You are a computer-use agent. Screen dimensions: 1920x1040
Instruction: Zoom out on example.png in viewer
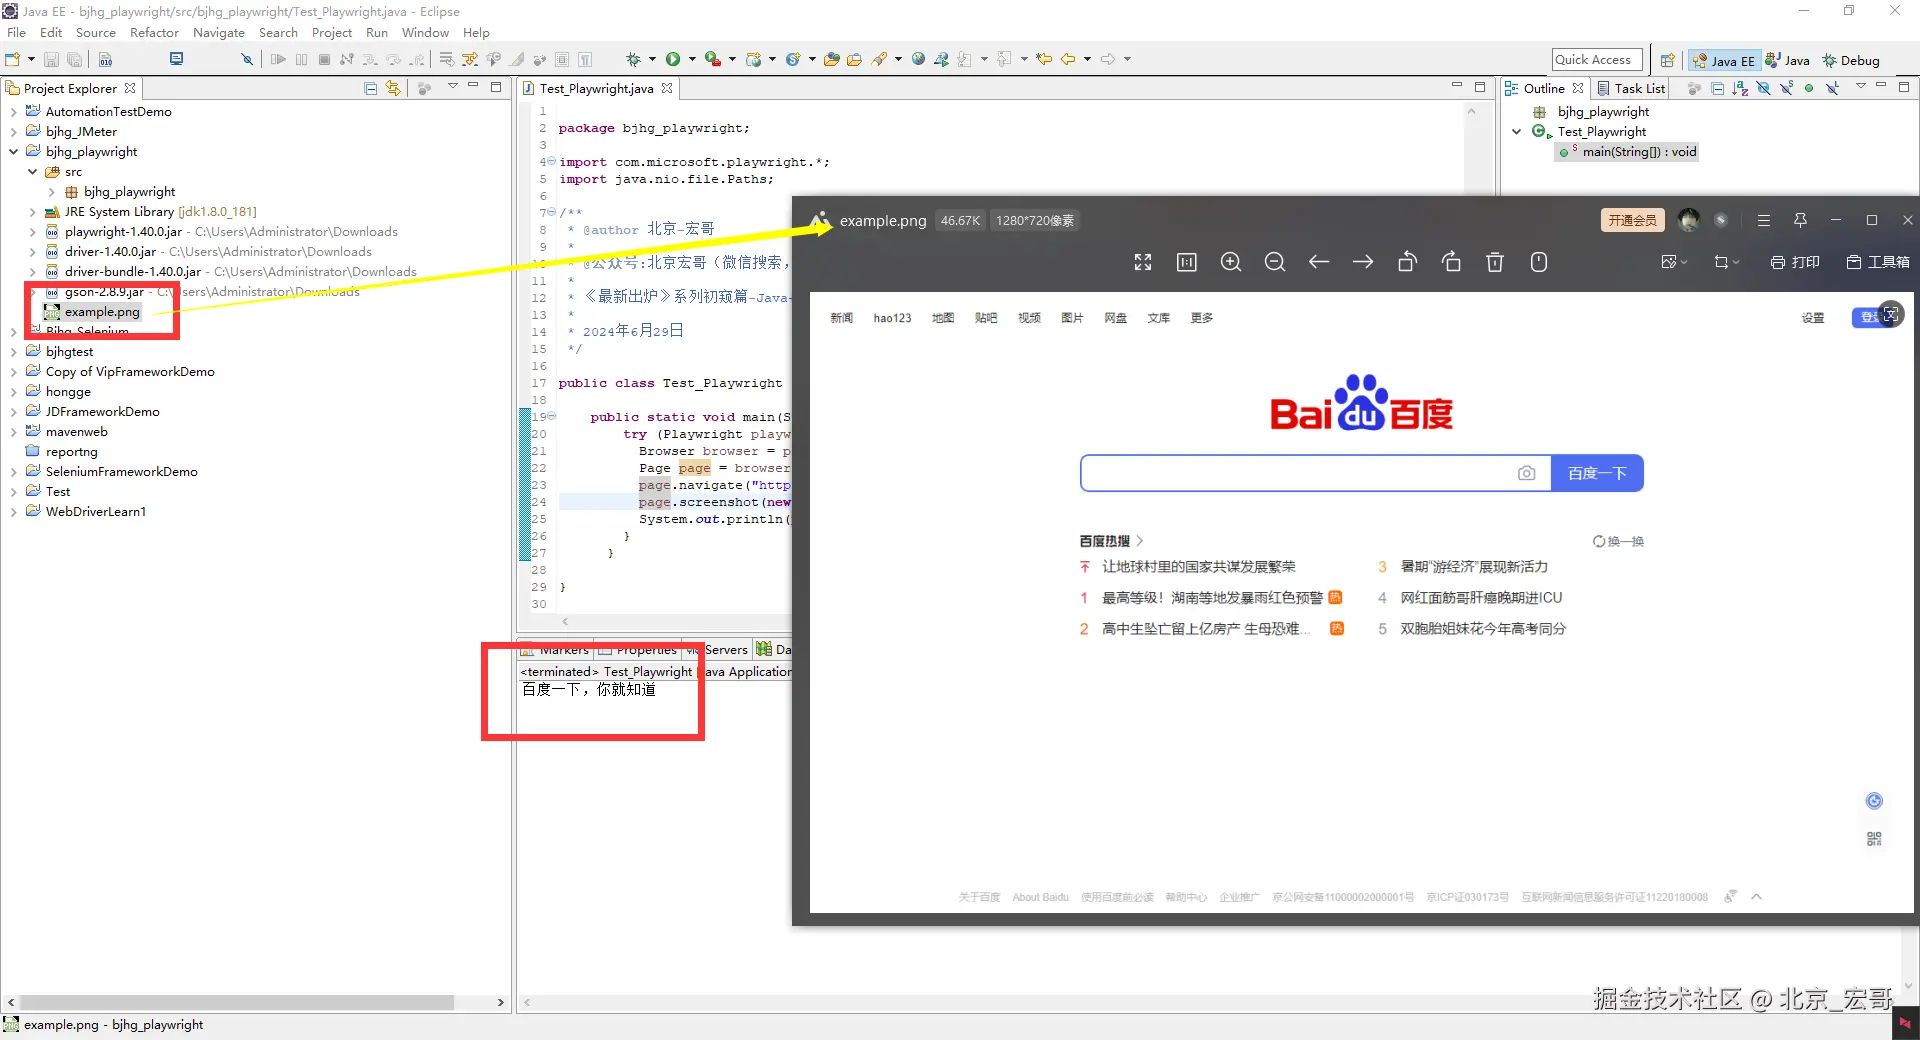click(1275, 262)
